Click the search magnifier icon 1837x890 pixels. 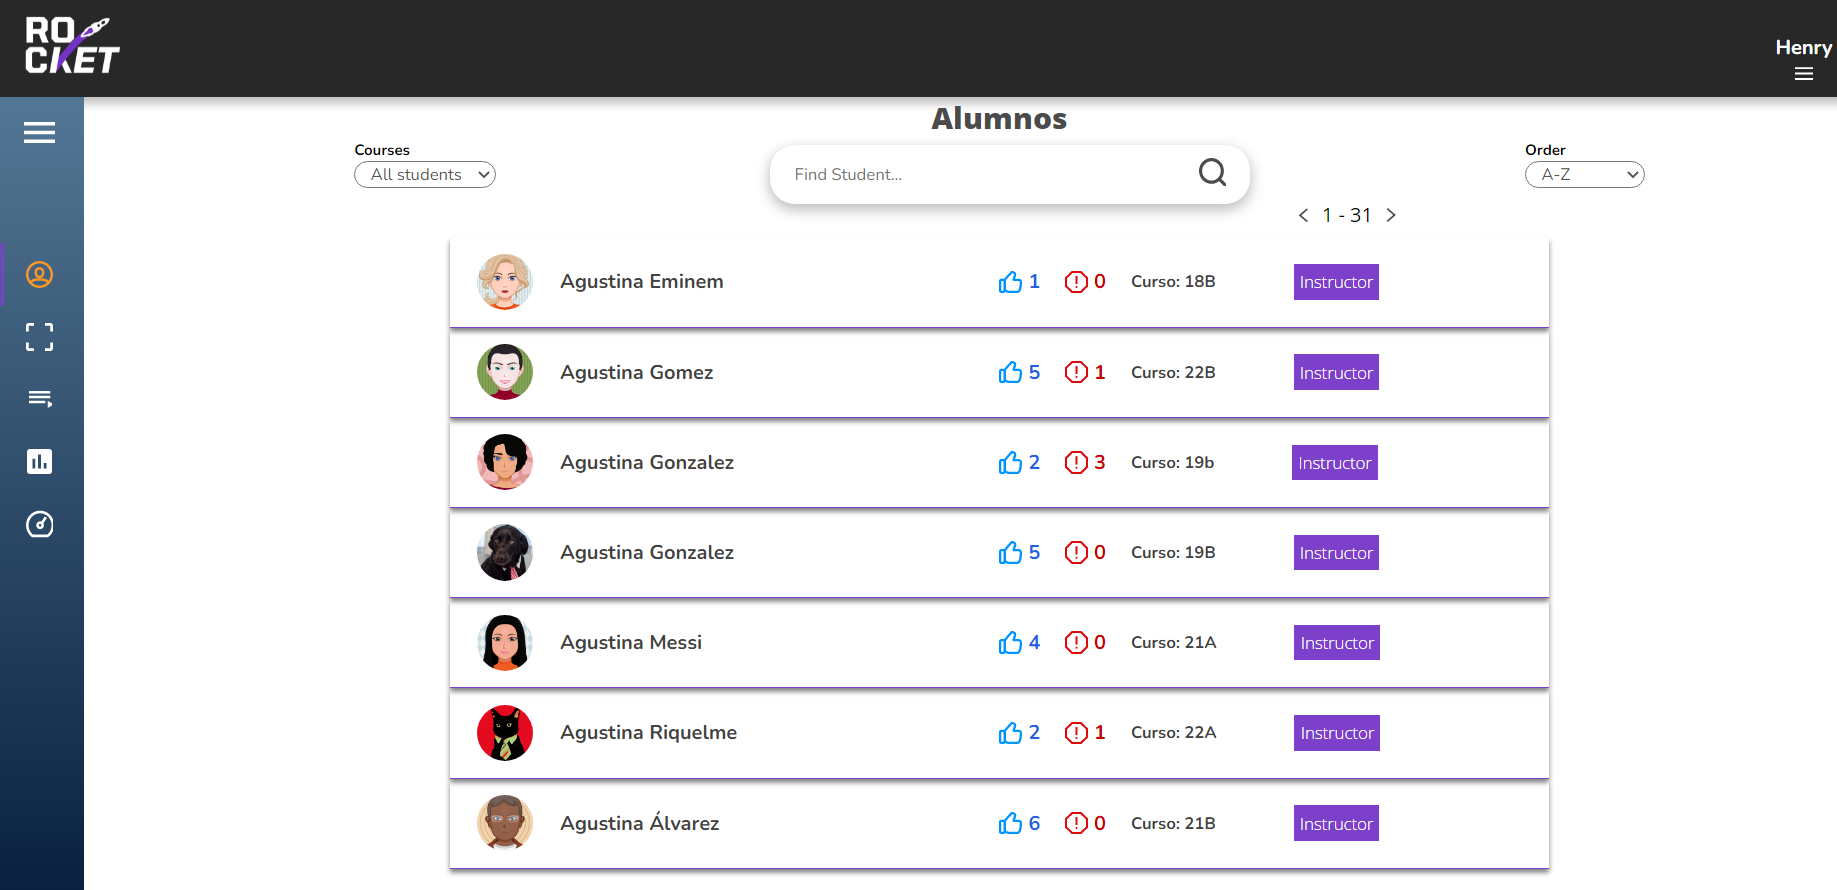(x=1212, y=173)
